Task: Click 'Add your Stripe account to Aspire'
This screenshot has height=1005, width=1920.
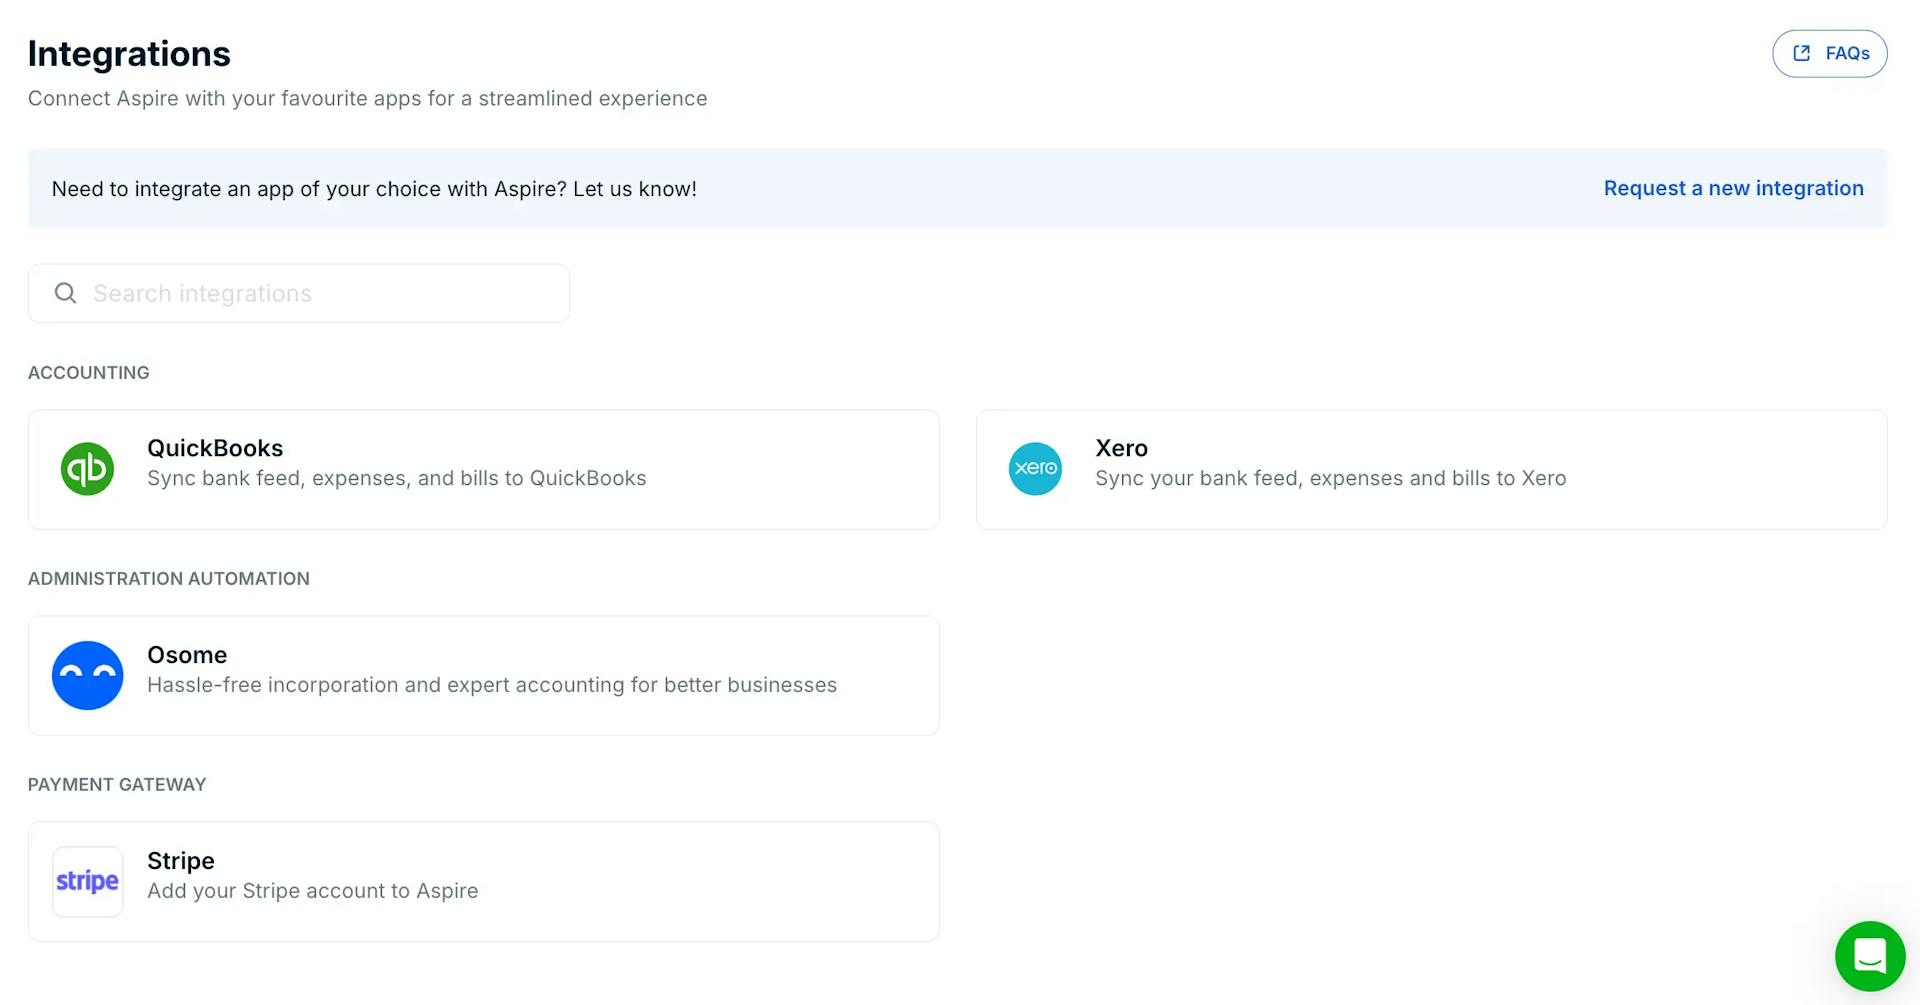Action: click(x=312, y=891)
